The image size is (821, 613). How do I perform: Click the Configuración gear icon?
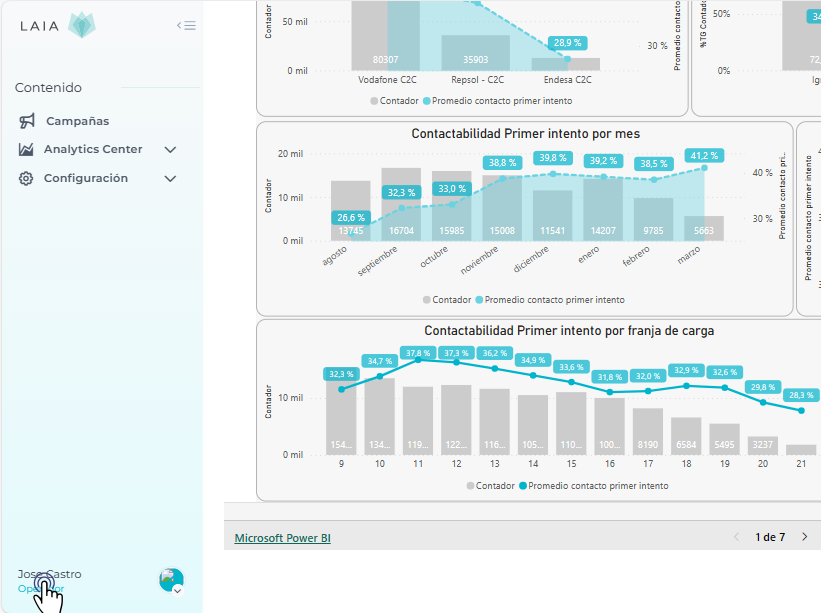(26, 178)
